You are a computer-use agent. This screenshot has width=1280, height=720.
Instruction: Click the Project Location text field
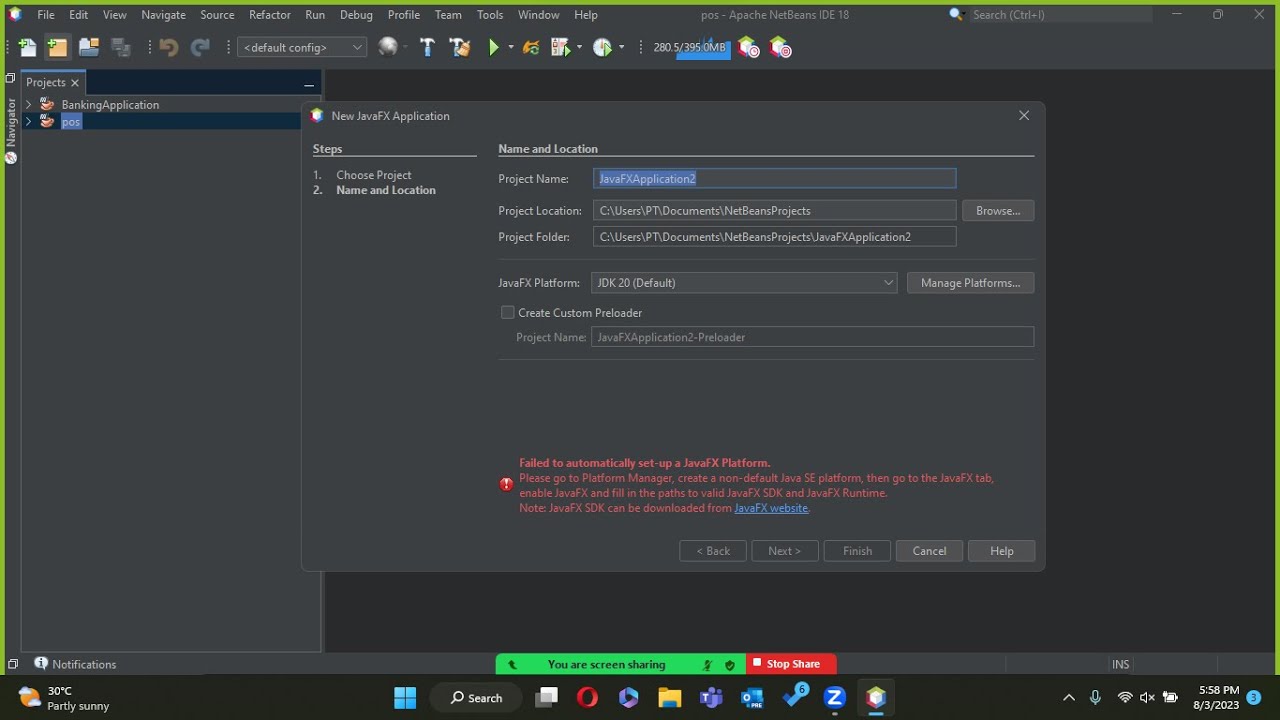[774, 211]
